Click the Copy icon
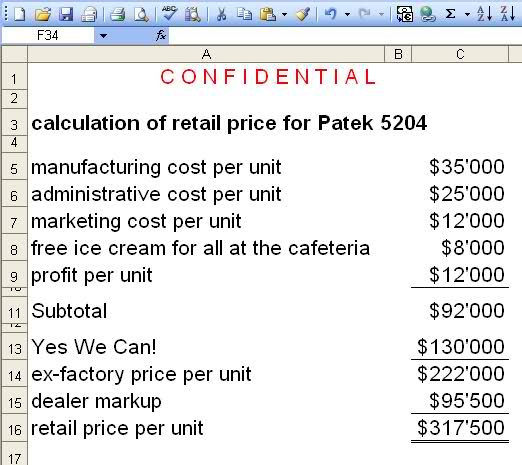Screen dimensions: 522x465 [x=244, y=14]
